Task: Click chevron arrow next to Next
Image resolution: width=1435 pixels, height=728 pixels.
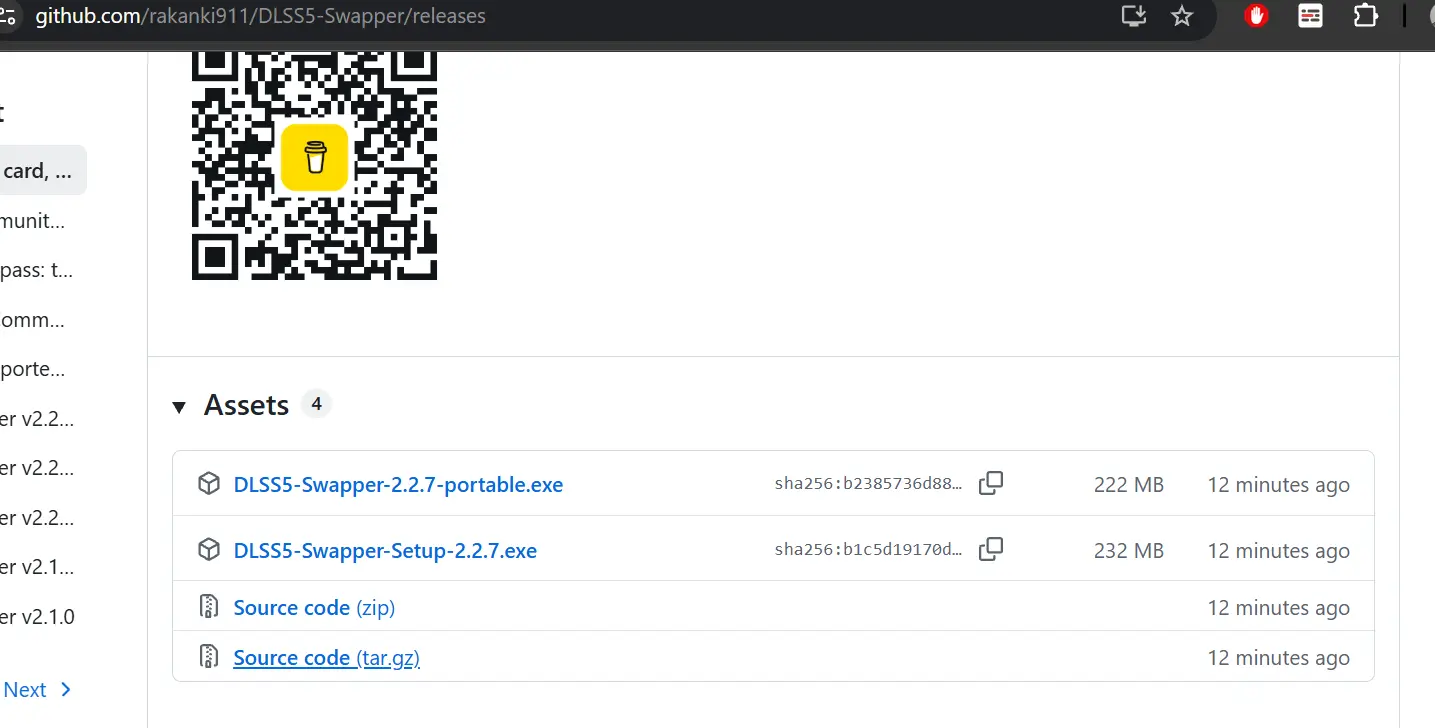Action: [65, 690]
